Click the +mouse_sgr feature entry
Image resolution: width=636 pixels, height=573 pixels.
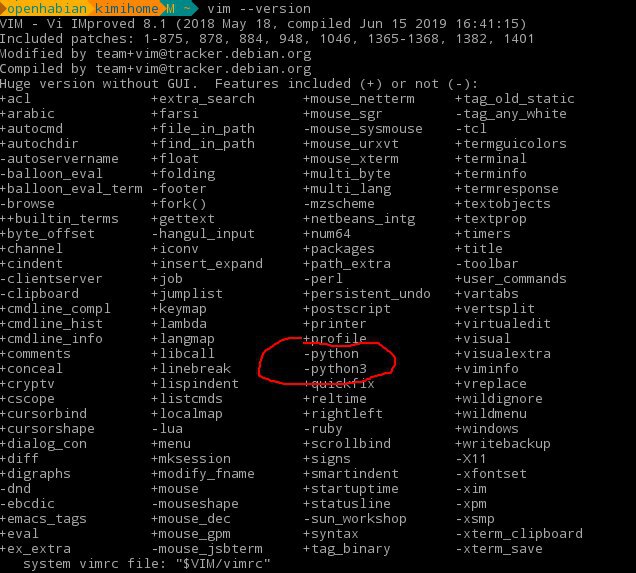[x=343, y=114]
